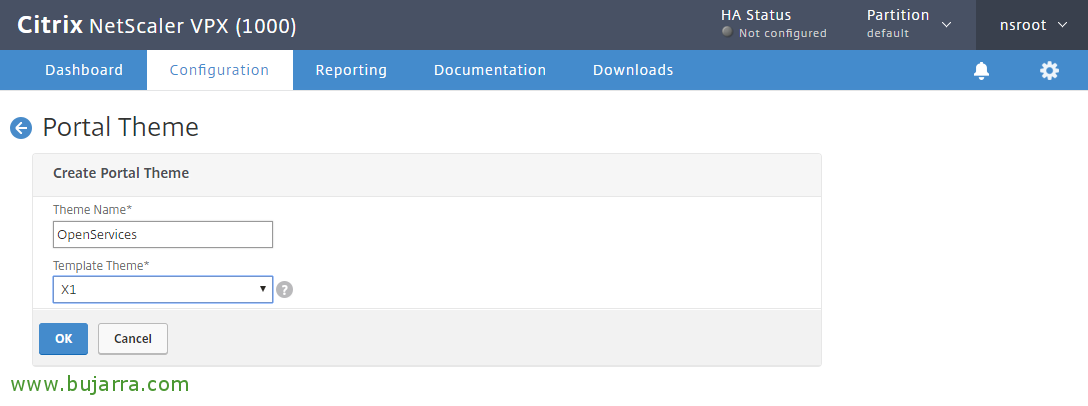Focus the Theme Name input field
This screenshot has width=1088, height=406.
pos(163,235)
